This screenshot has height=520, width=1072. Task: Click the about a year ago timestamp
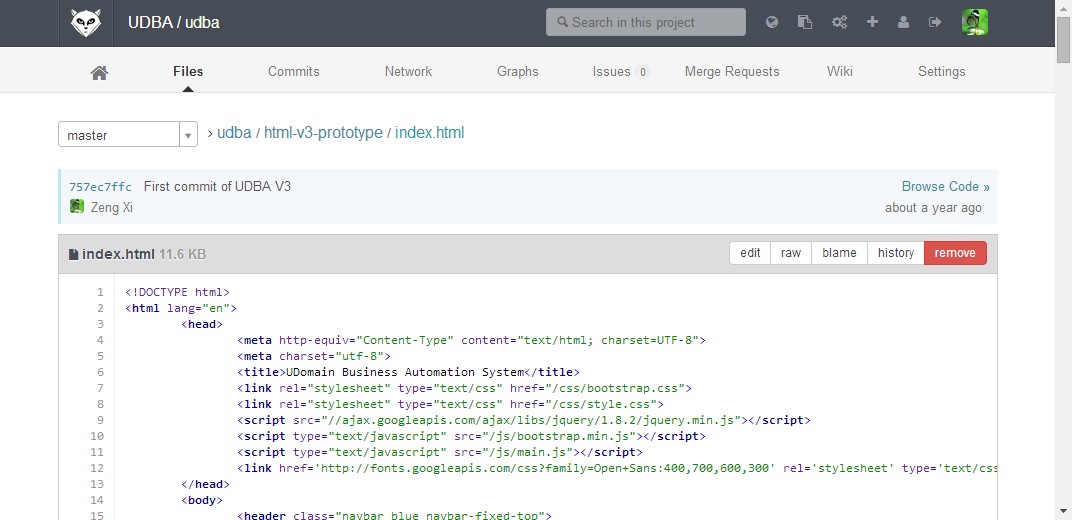pos(933,208)
